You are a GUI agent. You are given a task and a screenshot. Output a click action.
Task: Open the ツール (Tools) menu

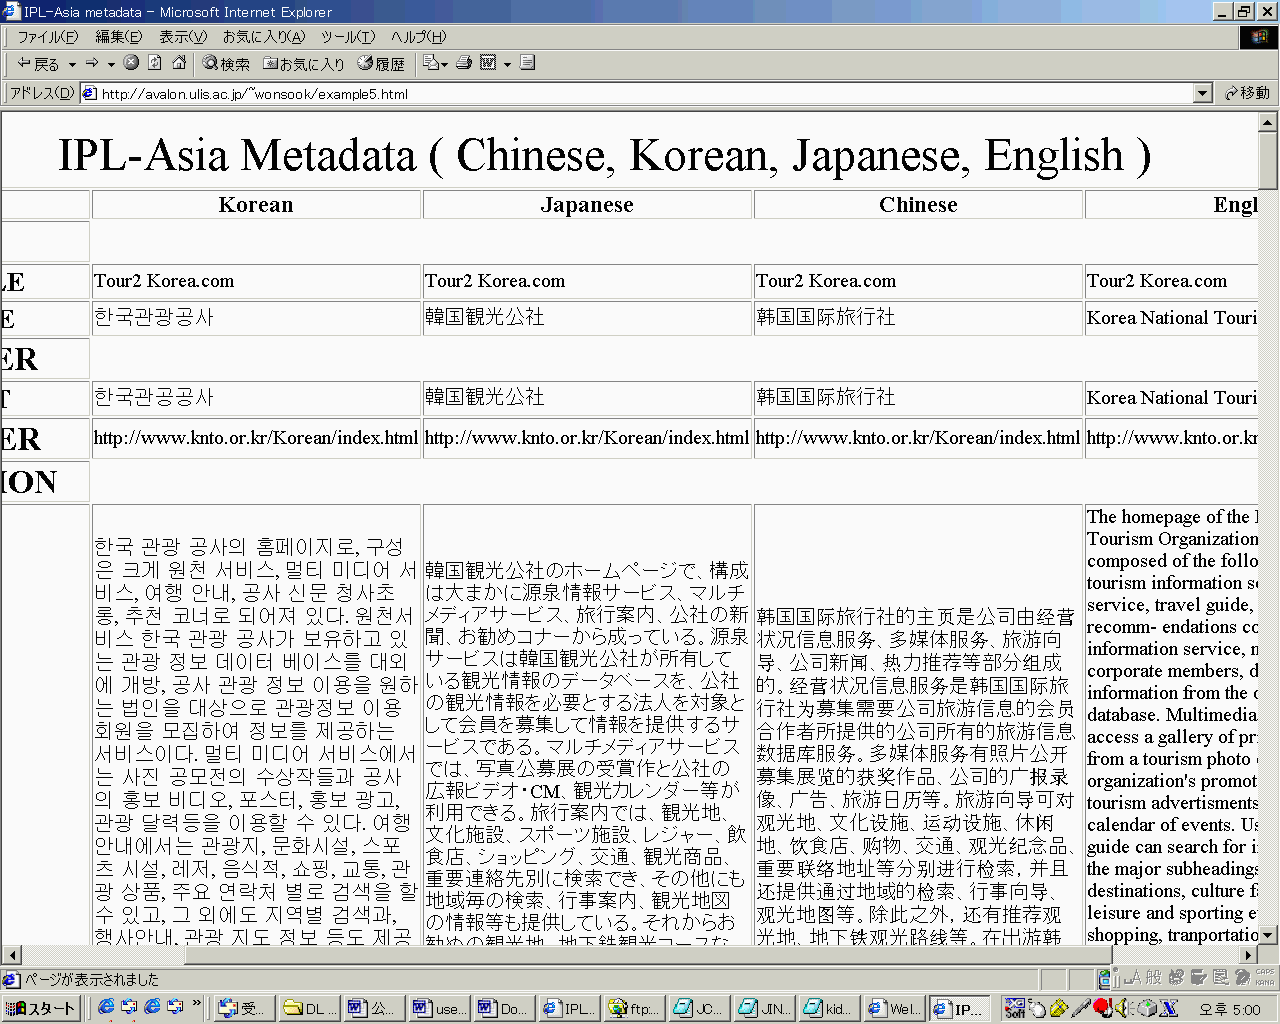[347, 37]
